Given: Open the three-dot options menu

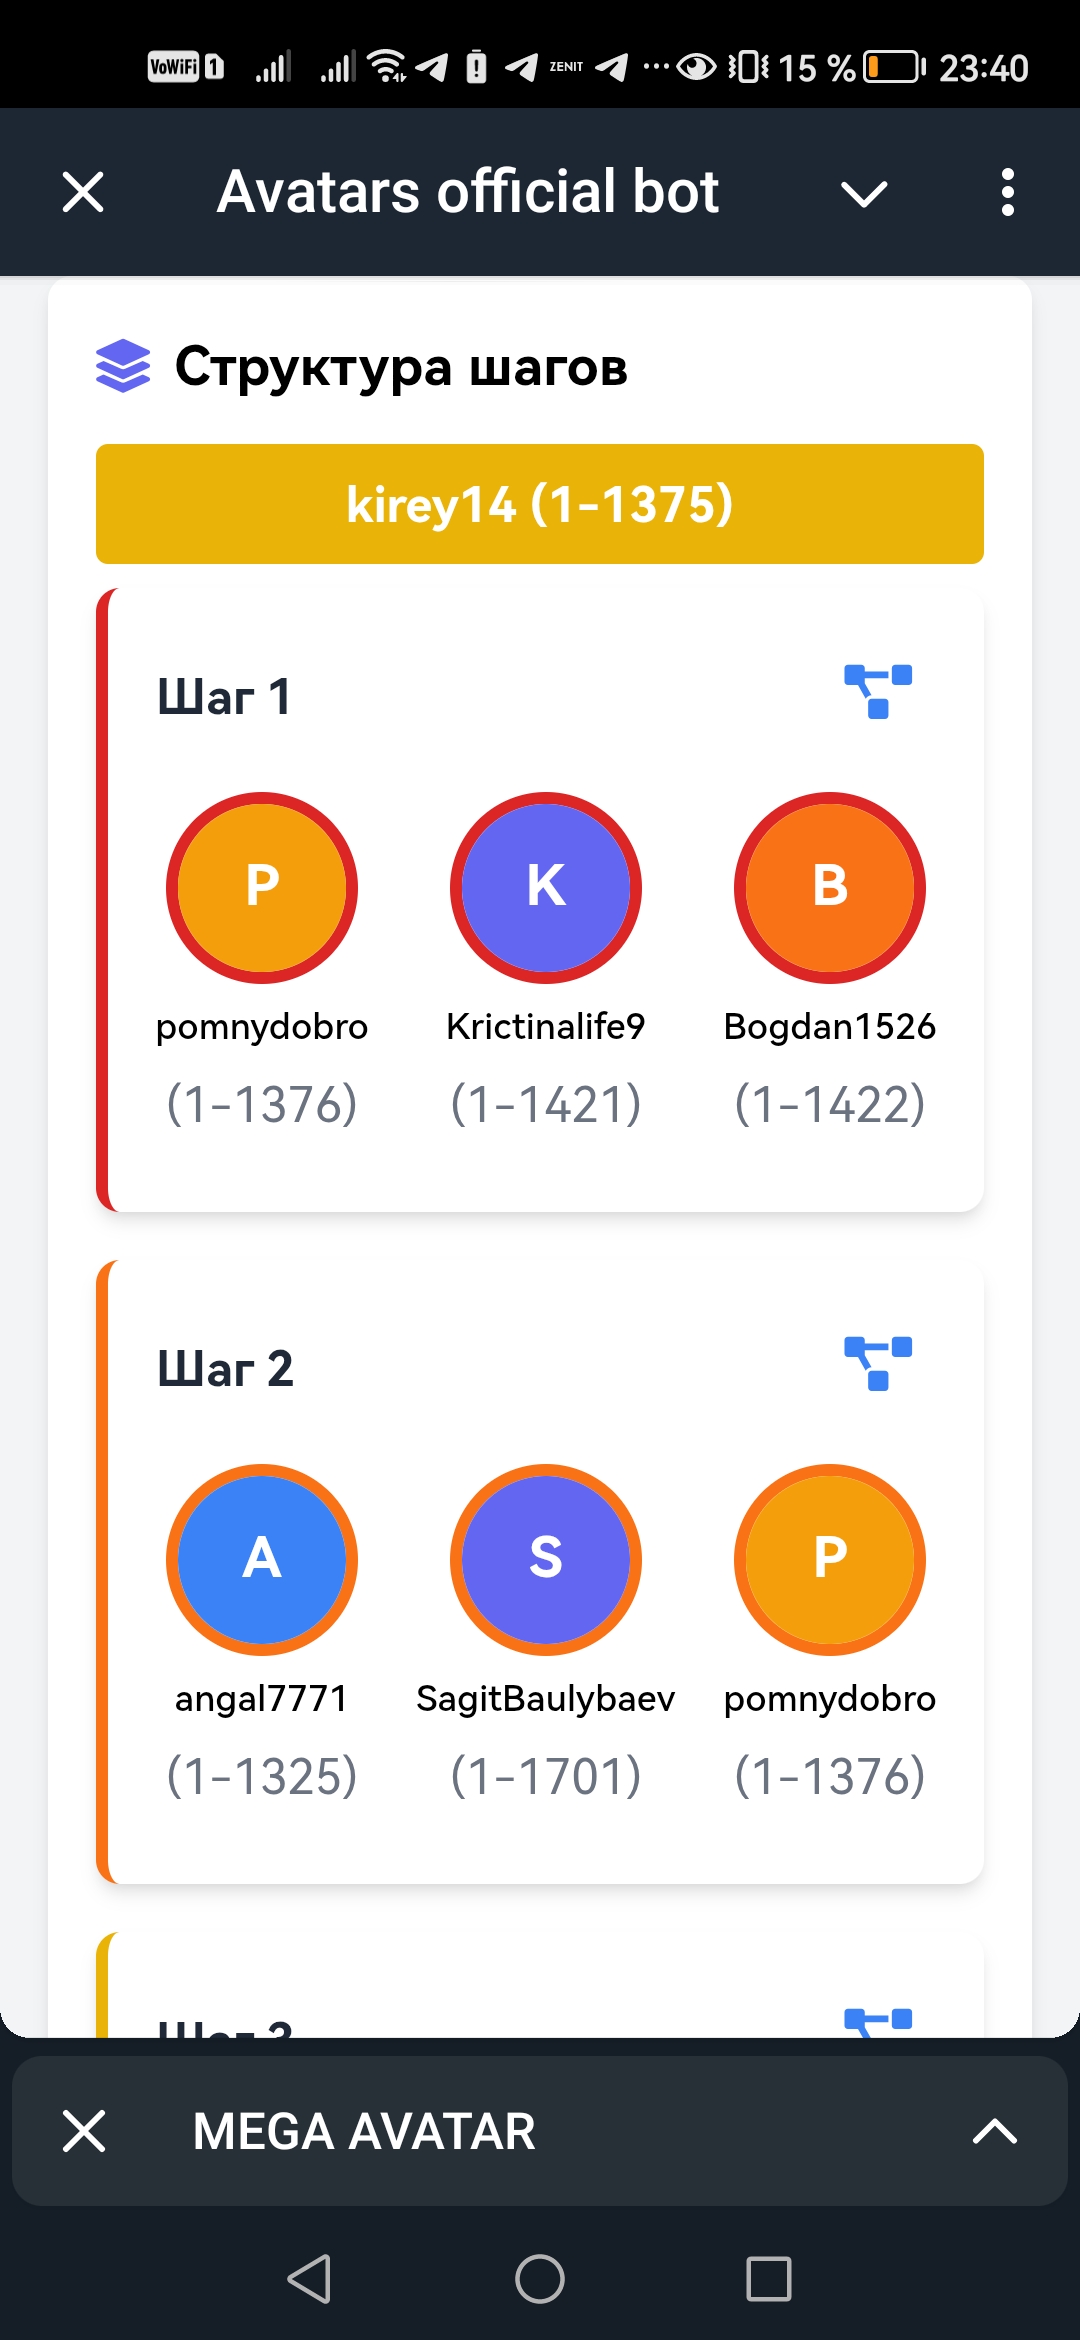Looking at the screenshot, I should [1007, 192].
